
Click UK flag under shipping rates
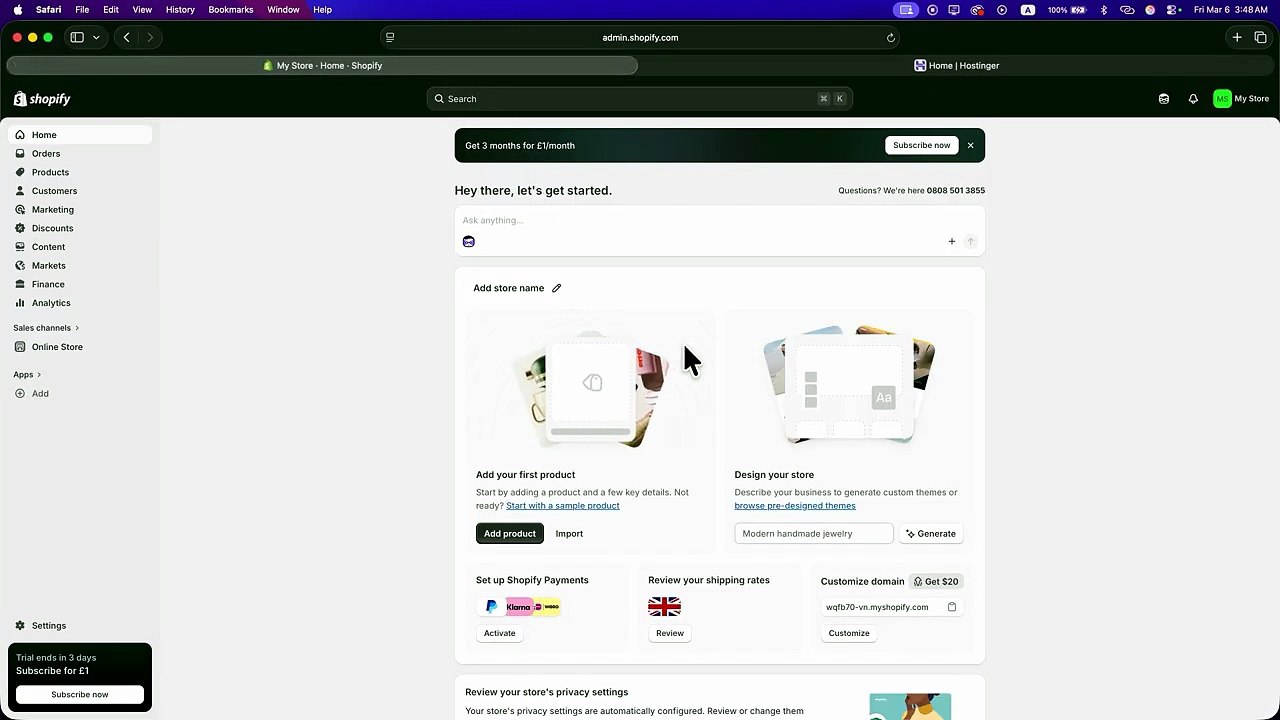664,606
